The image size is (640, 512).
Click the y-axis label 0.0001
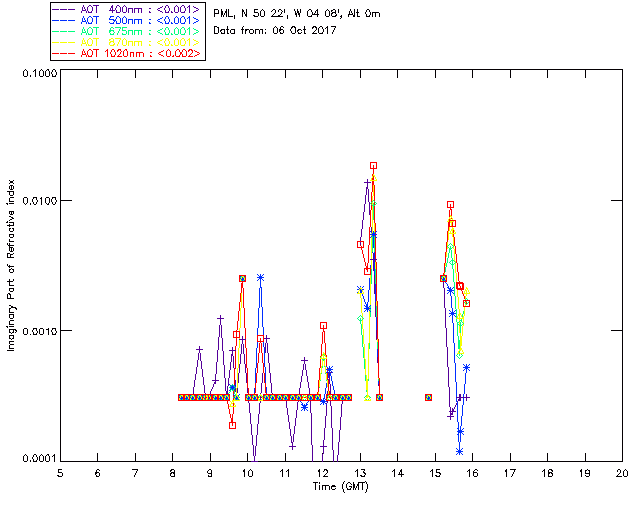40,459
